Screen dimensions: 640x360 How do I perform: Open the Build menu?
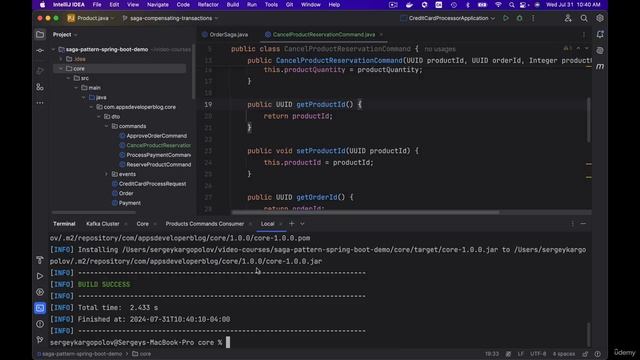pos(233,5)
